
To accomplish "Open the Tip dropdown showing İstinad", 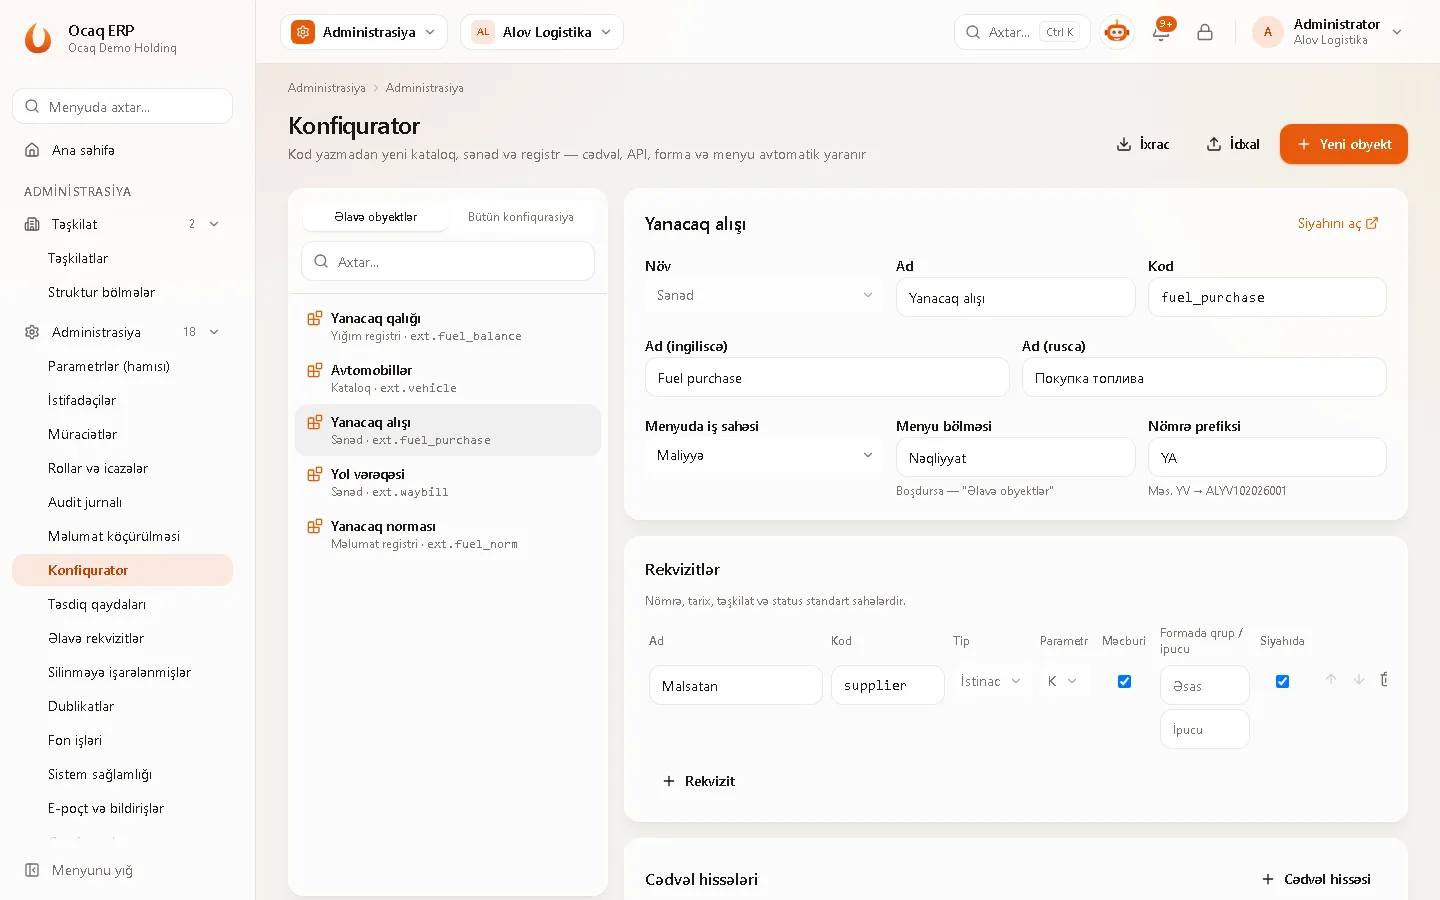I will click(x=990, y=681).
